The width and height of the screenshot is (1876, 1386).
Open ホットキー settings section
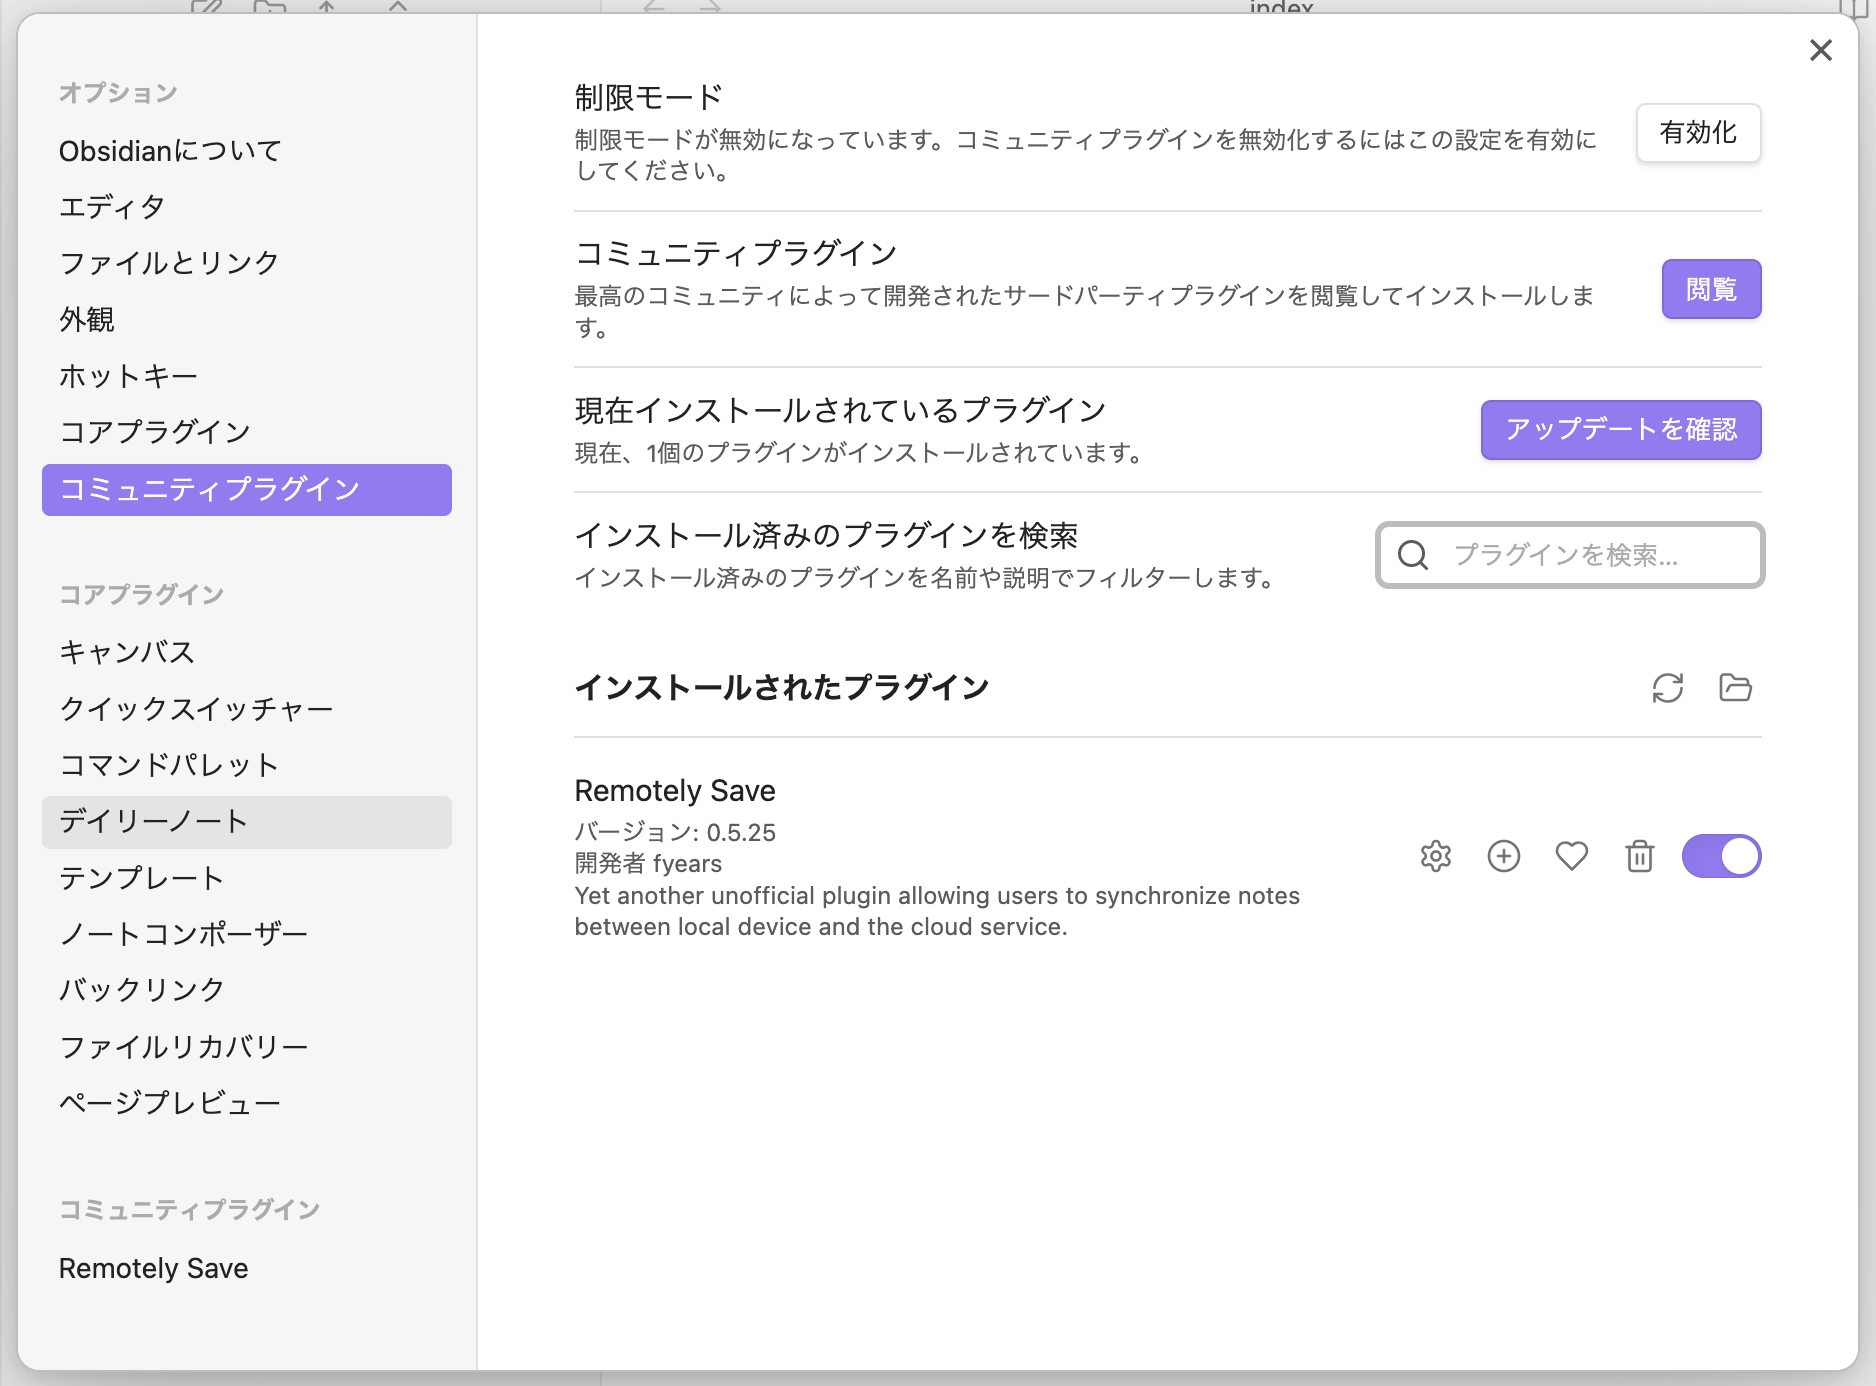click(128, 376)
